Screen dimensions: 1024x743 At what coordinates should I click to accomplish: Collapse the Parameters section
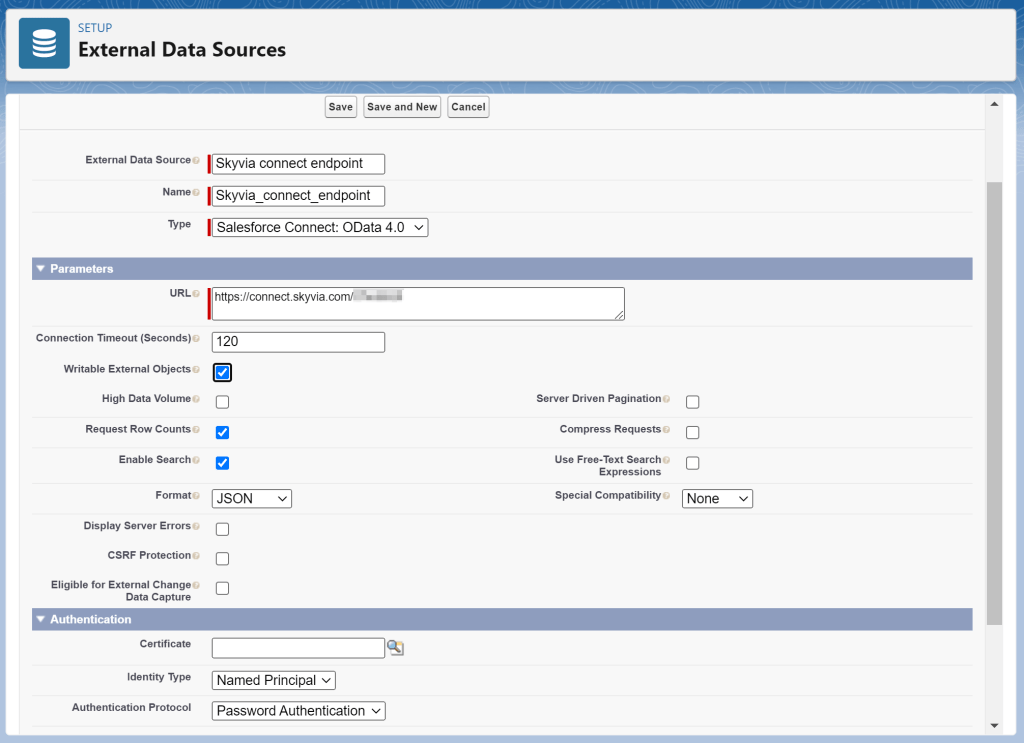40,268
